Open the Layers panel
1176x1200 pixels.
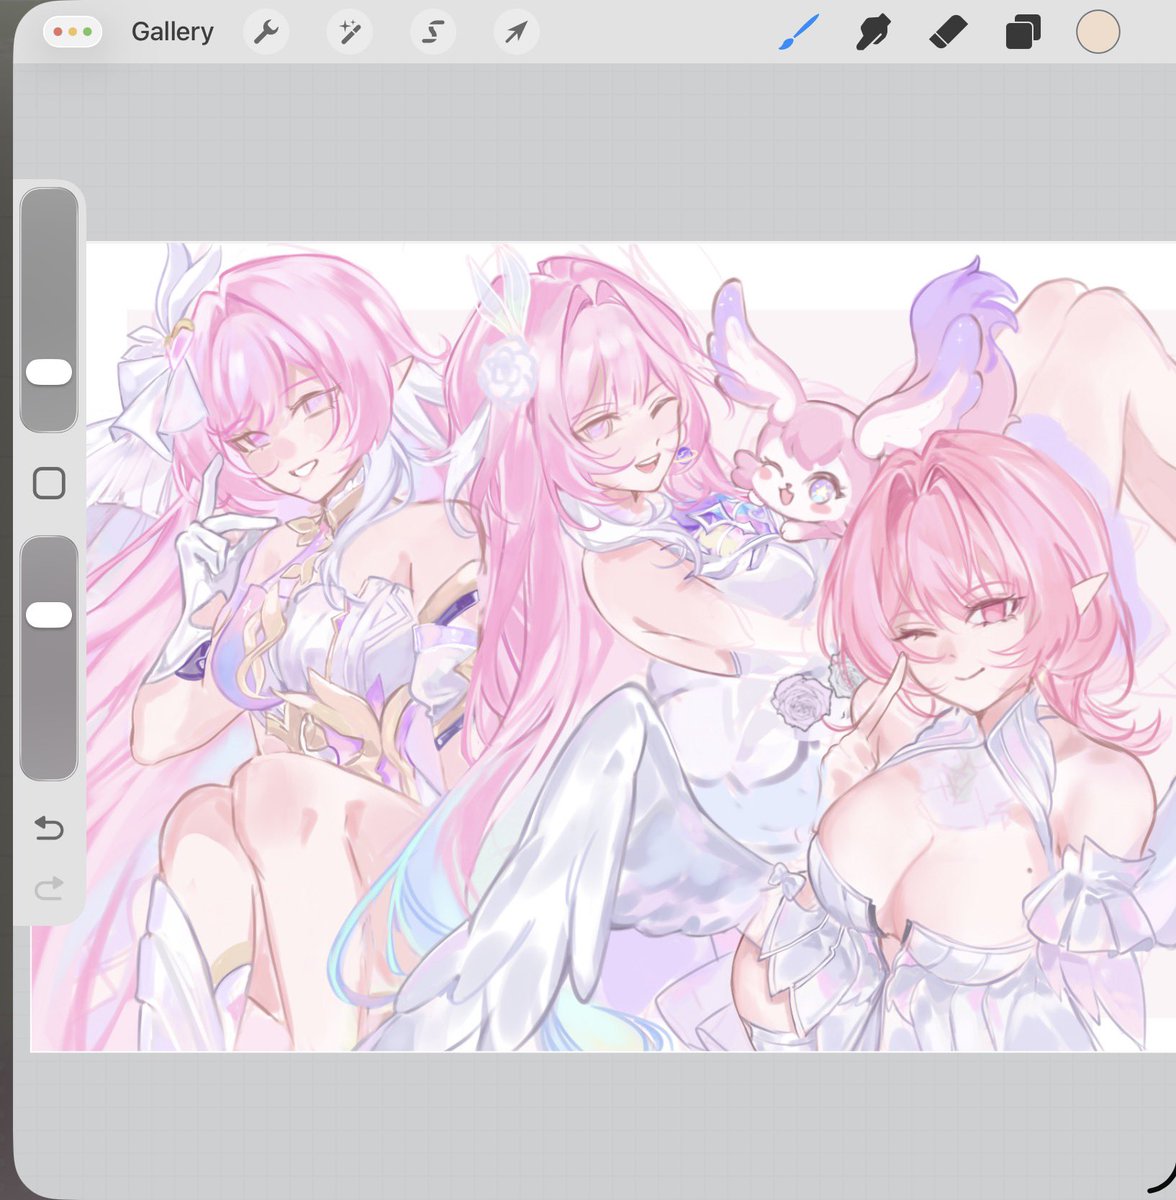pos(1022,34)
